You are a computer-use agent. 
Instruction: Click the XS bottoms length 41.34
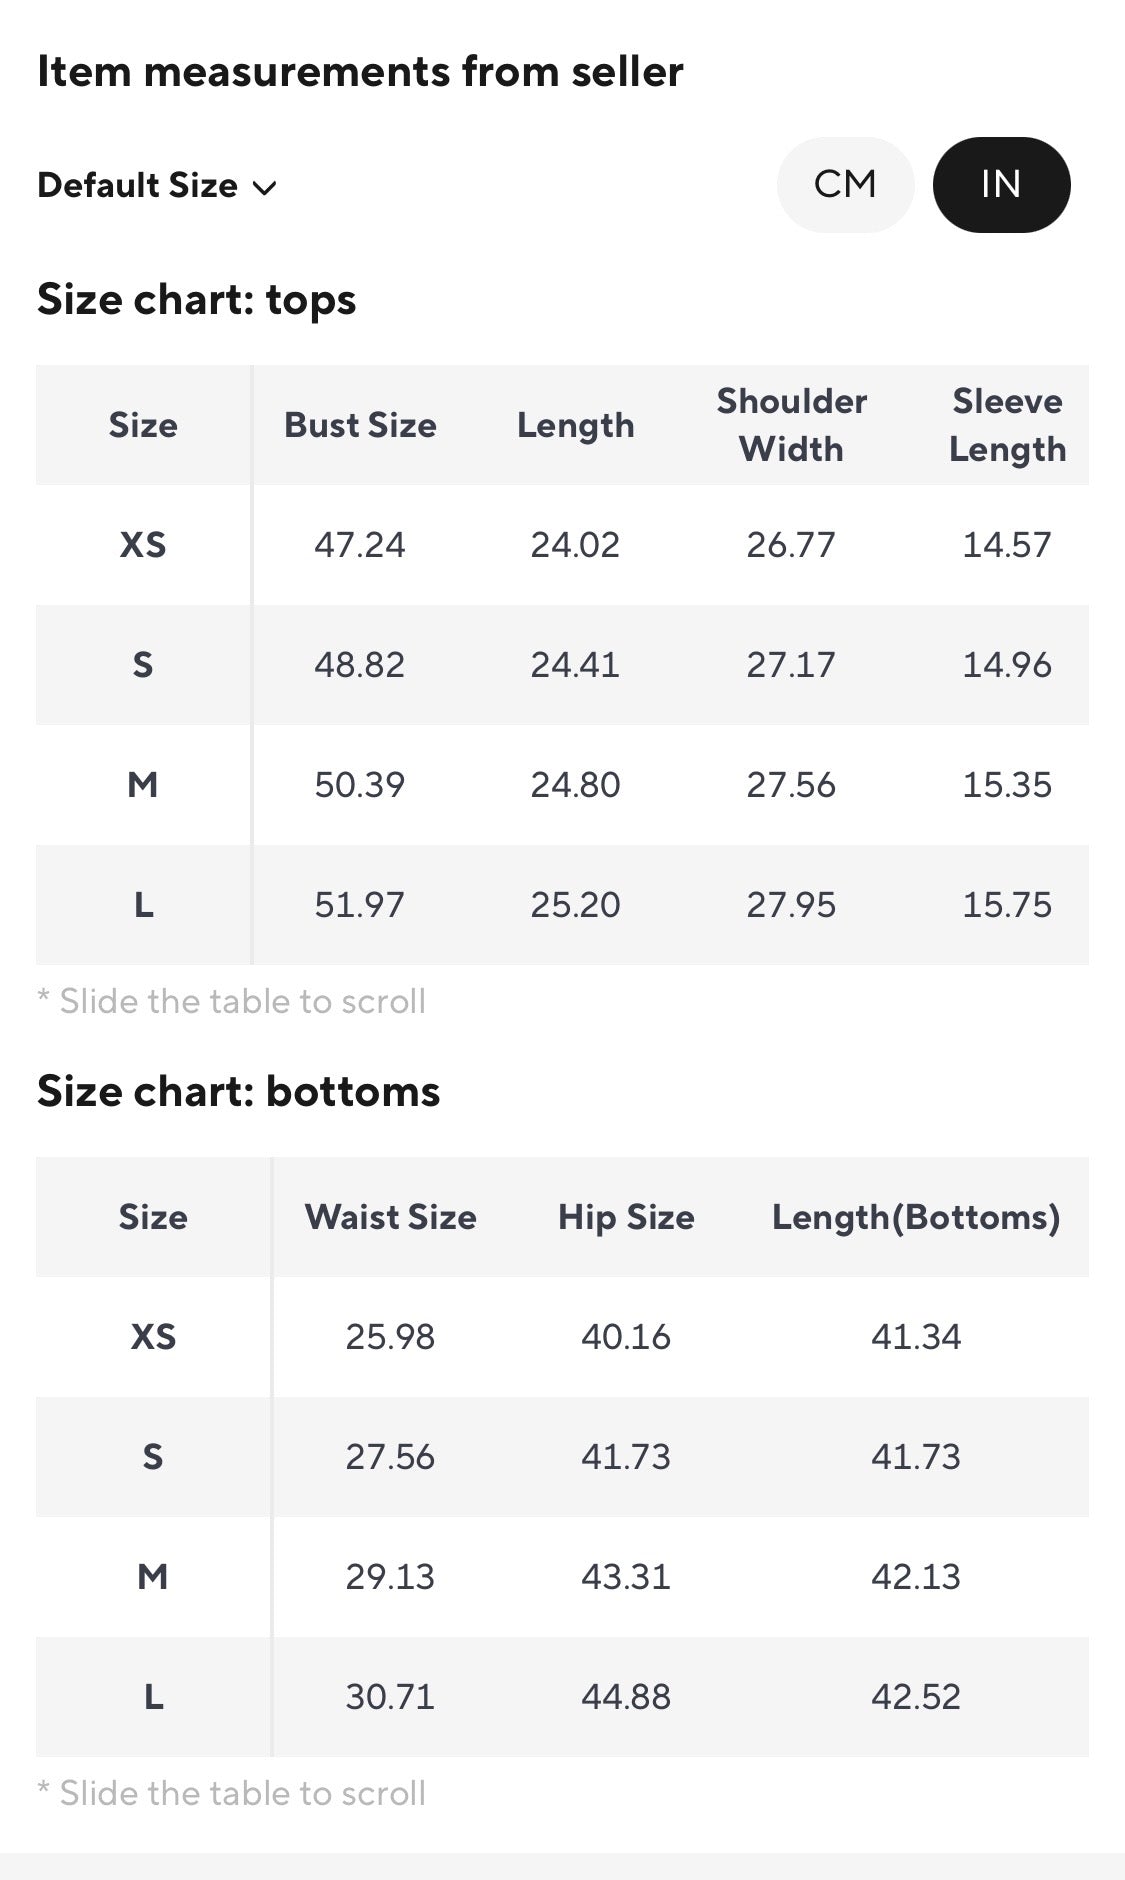click(x=916, y=1337)
